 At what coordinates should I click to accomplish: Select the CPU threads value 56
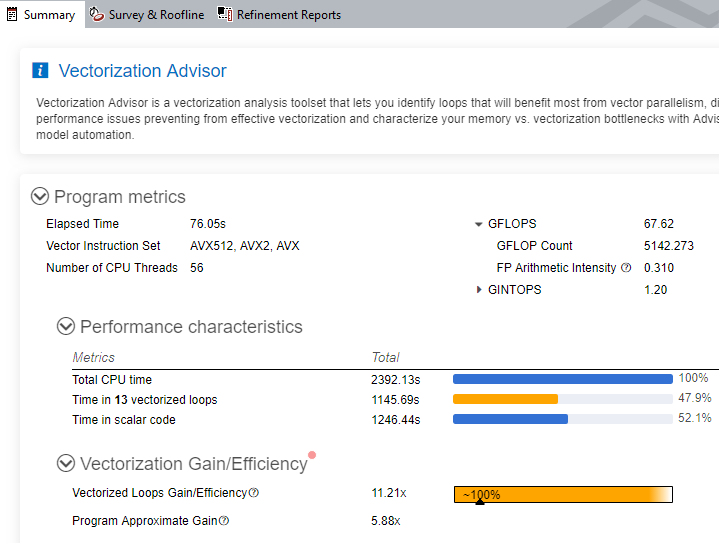click(197, 268)
